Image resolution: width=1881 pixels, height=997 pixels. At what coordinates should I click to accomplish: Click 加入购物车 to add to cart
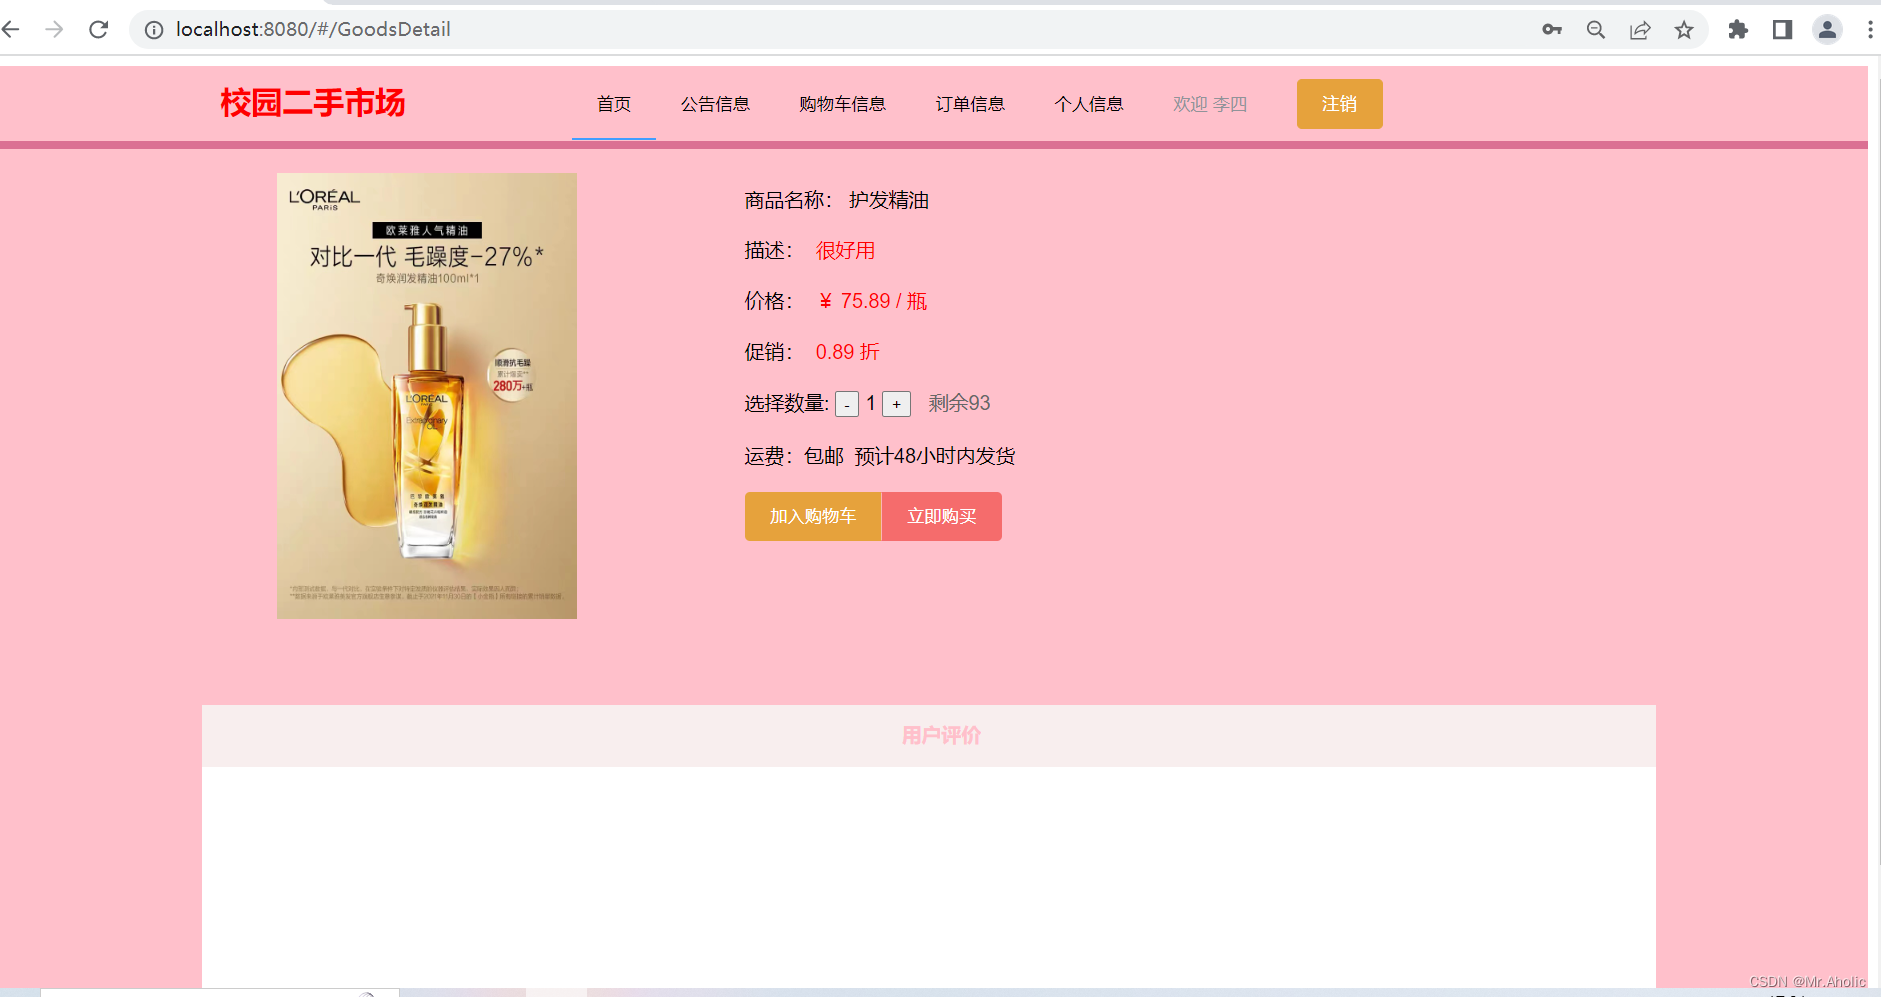click(x=812, y=516)
